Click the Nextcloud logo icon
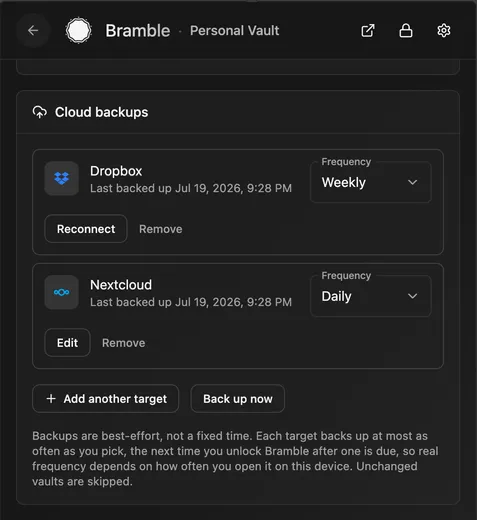477x520 pixels. pyautogui.click(x=62, y=292)
